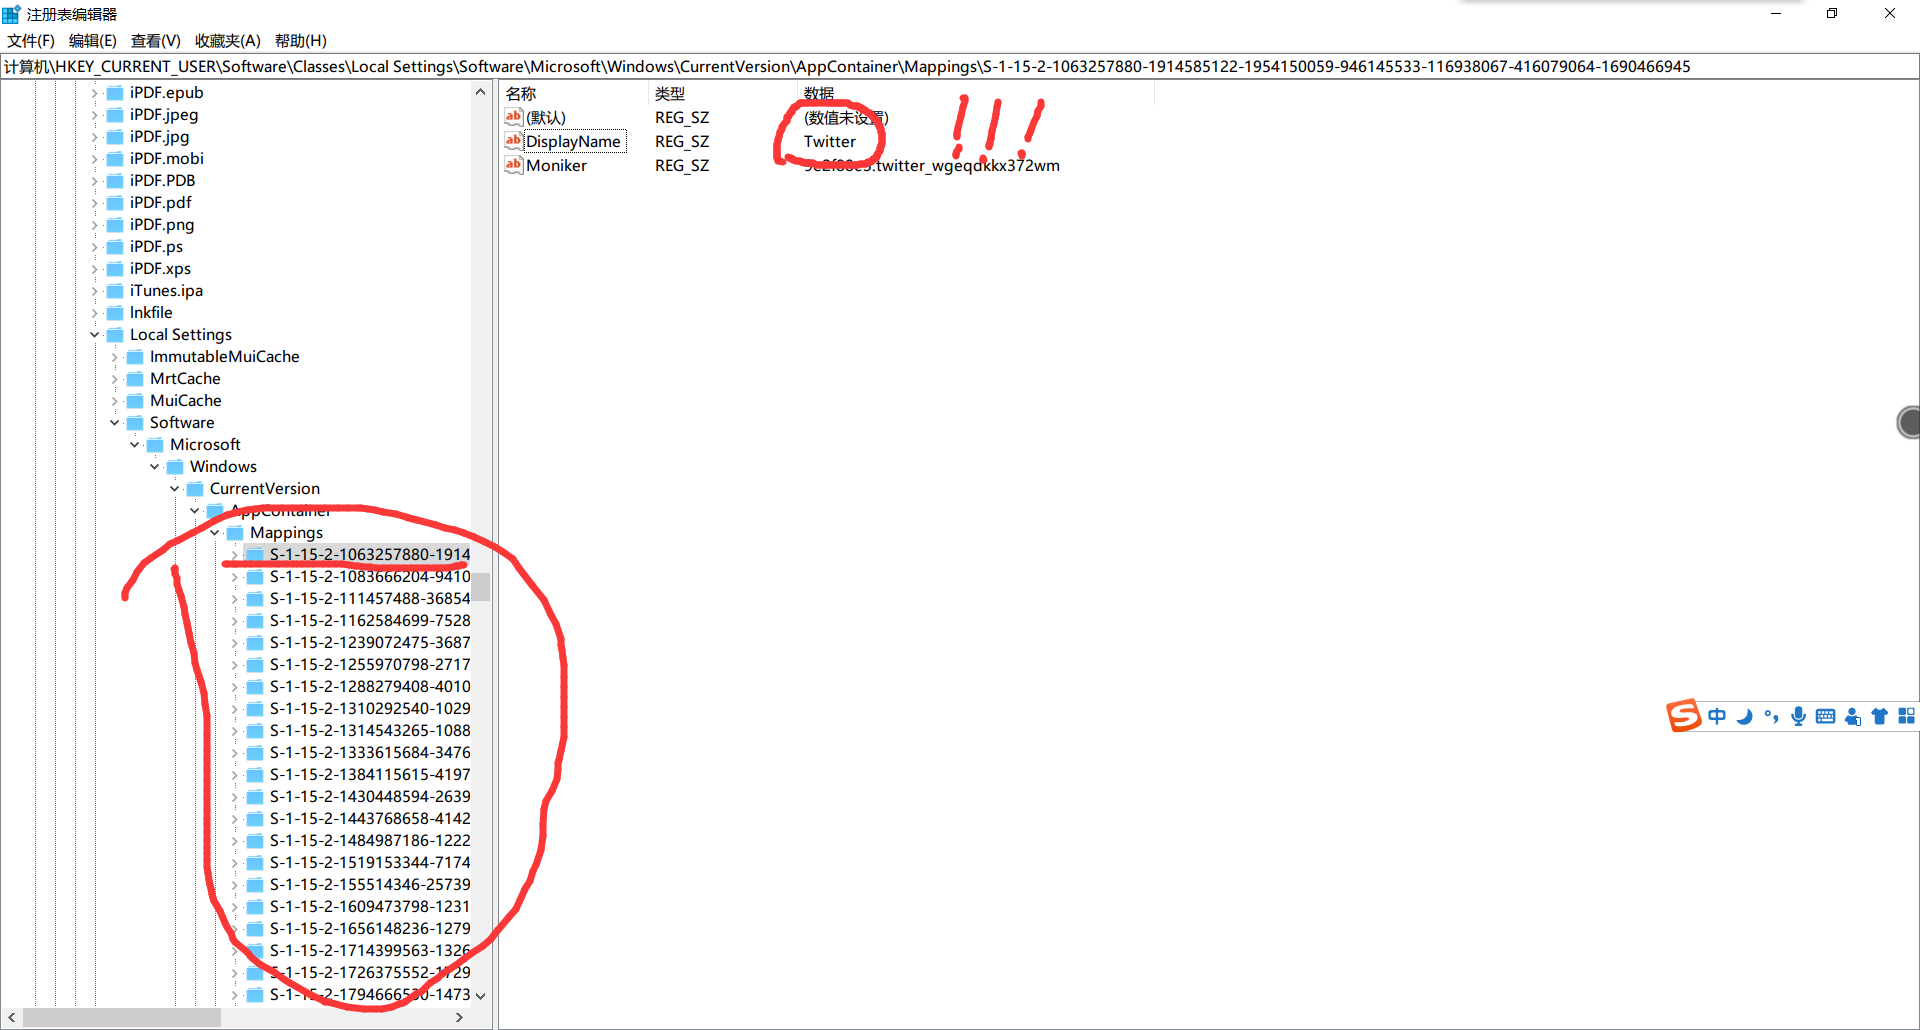Open the 查看(V) menu
This screenshot has height=1030, width=1920.
[156, 41]
